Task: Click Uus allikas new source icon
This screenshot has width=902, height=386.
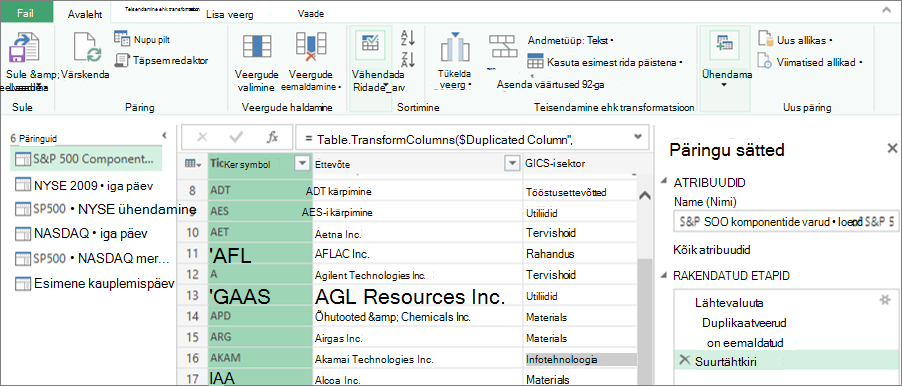Action: point(765,39)
